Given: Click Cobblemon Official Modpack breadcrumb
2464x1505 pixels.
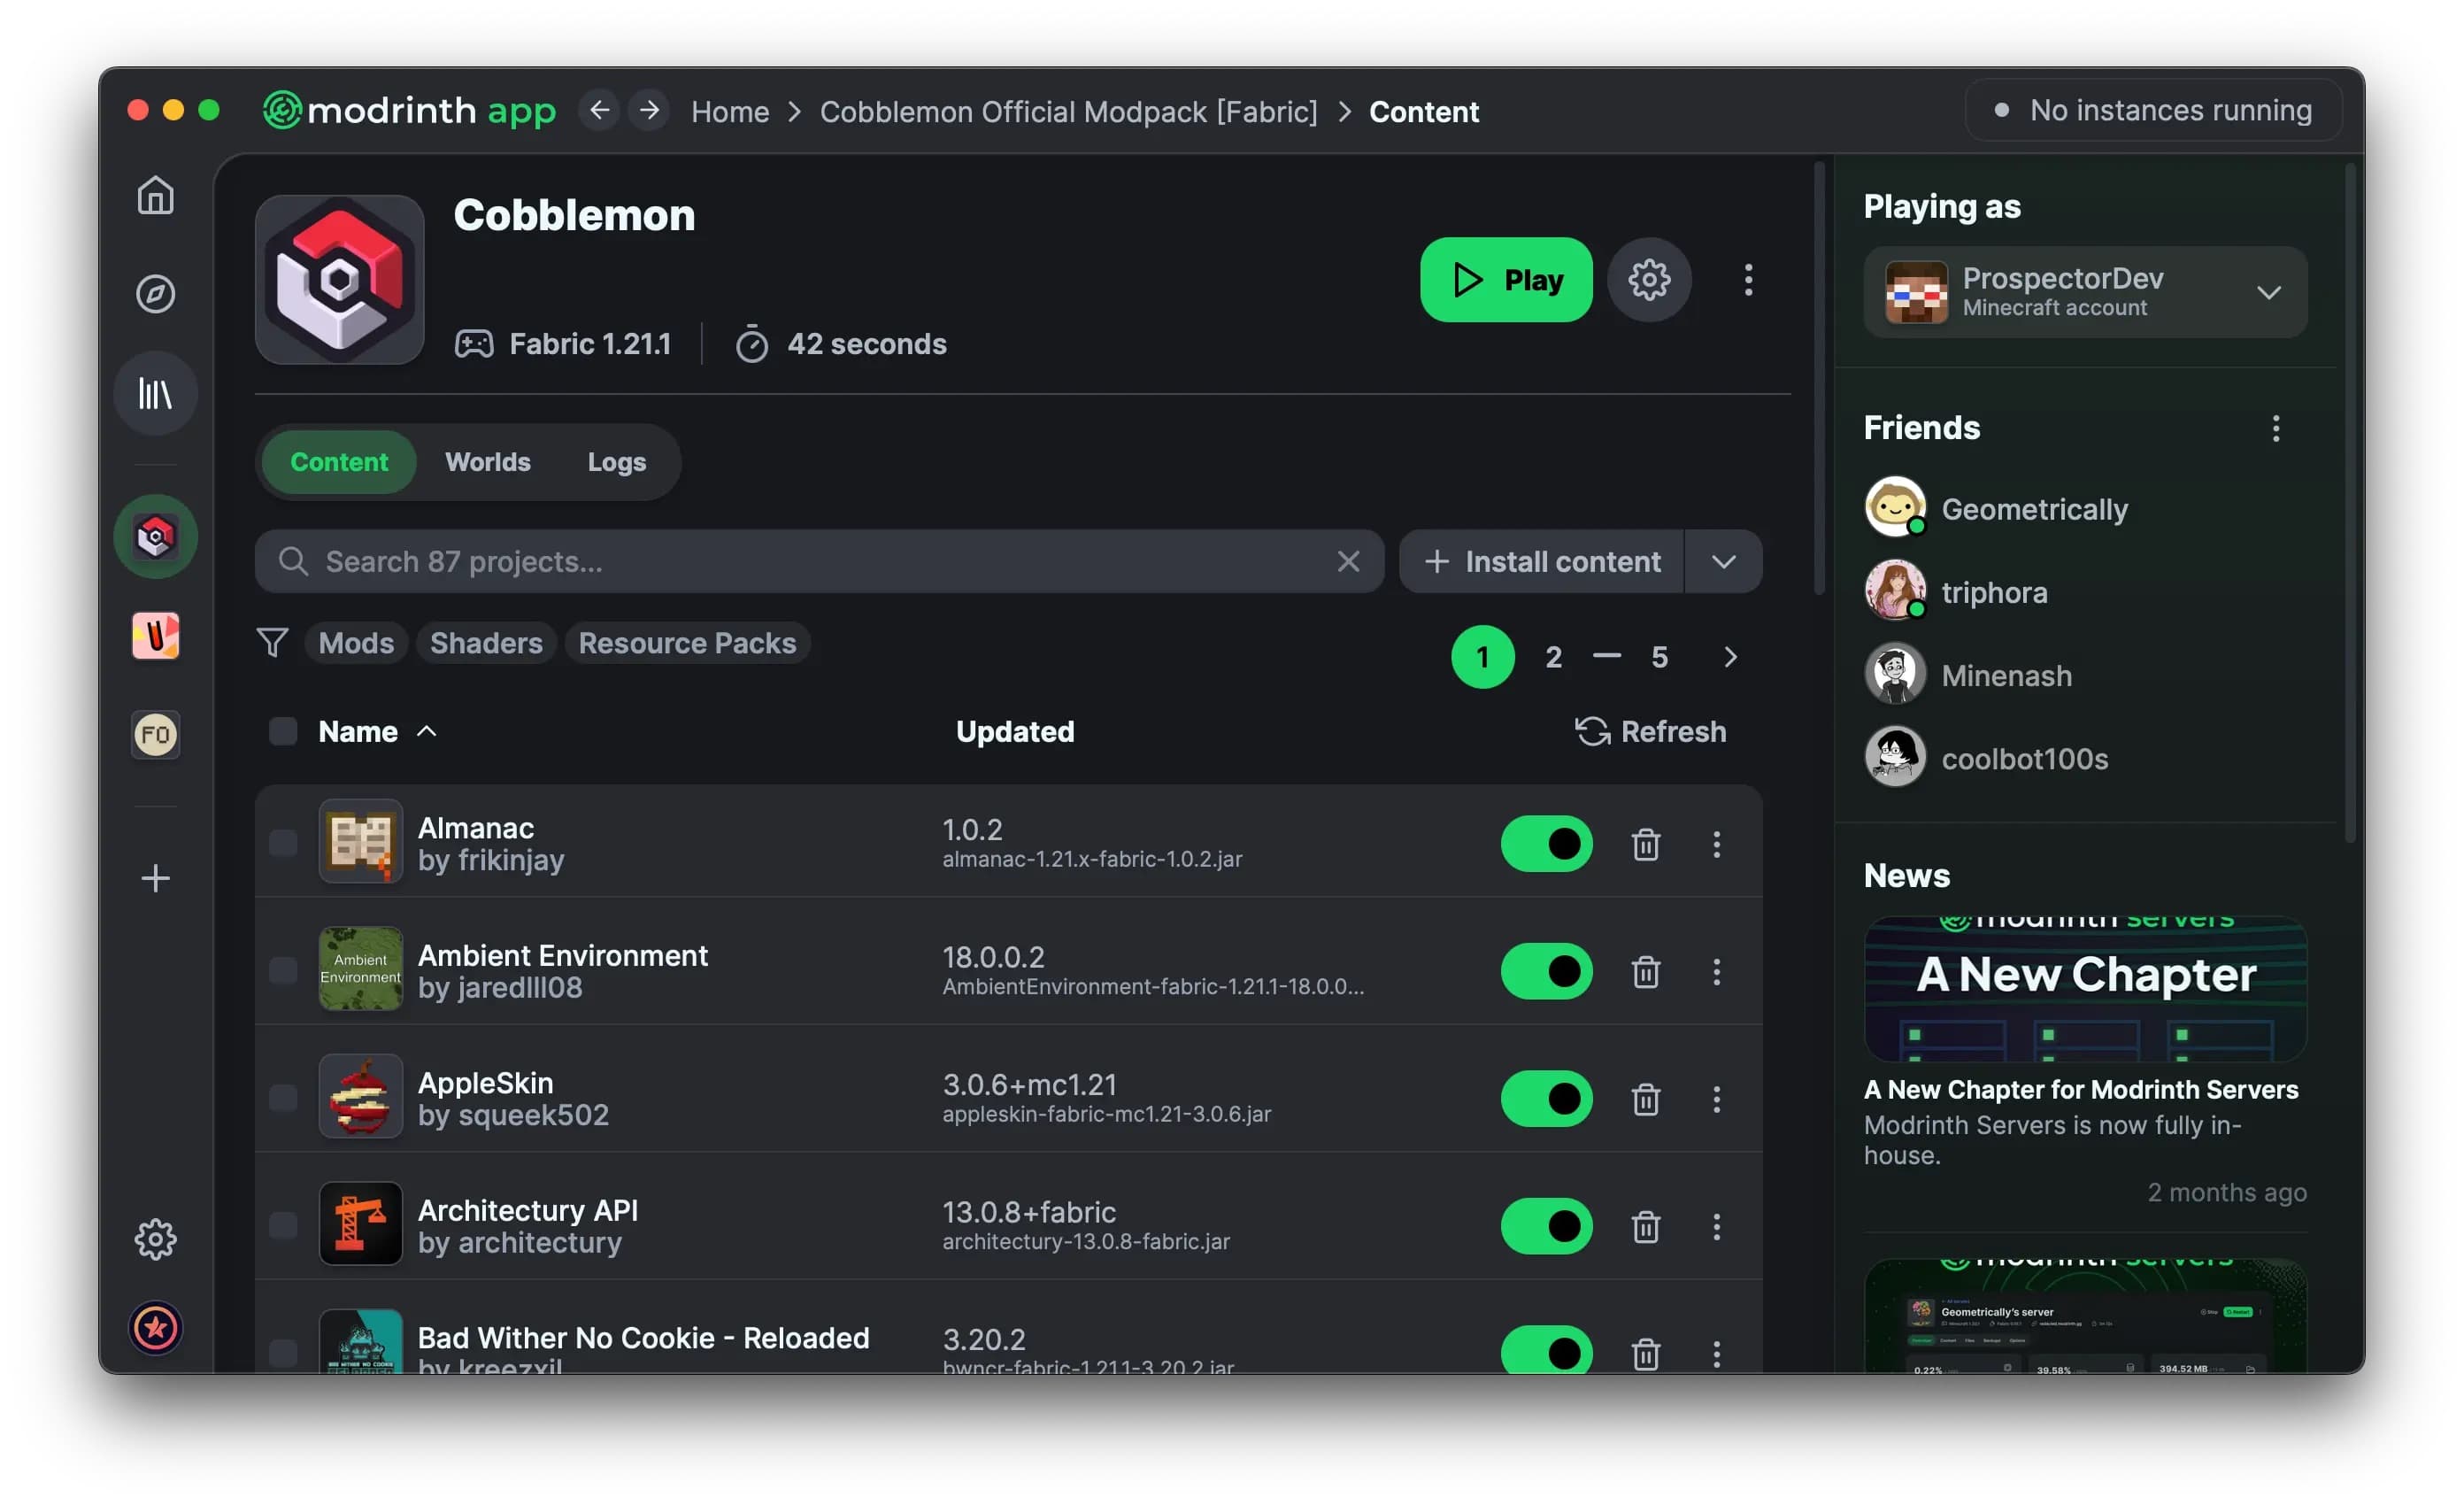Looking at the screenshot, I should pos(1069,111).
